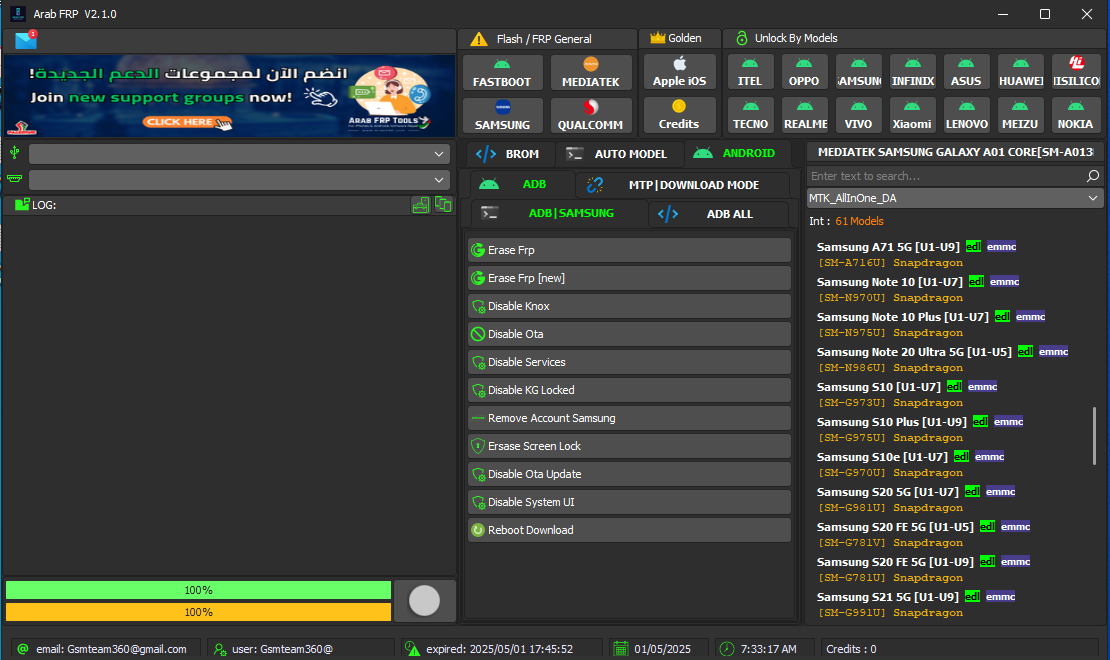Open the Credits section
Viewport: 1110px width, 660px height.
[680, 115]
